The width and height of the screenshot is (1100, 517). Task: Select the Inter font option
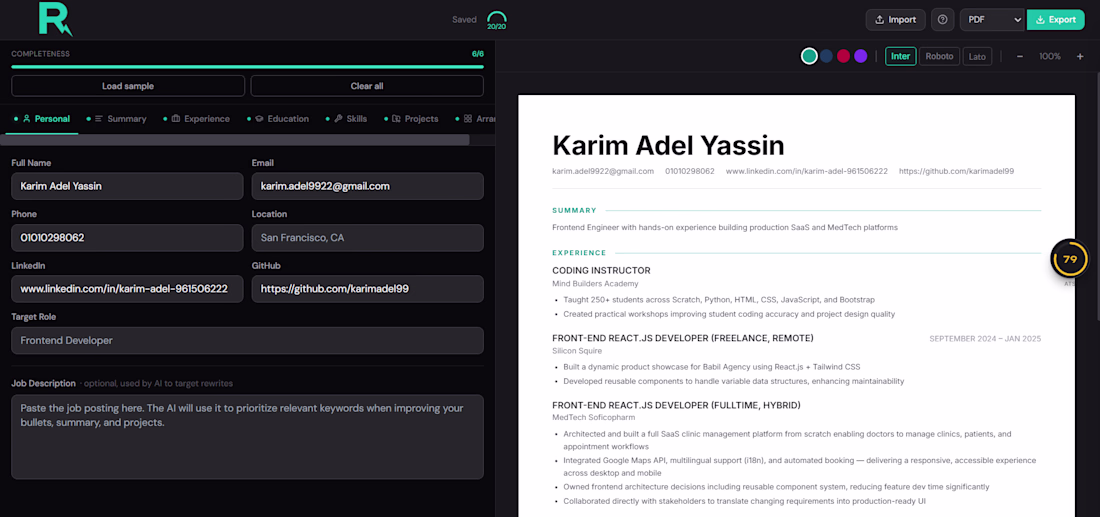click(x=900, y=56)
